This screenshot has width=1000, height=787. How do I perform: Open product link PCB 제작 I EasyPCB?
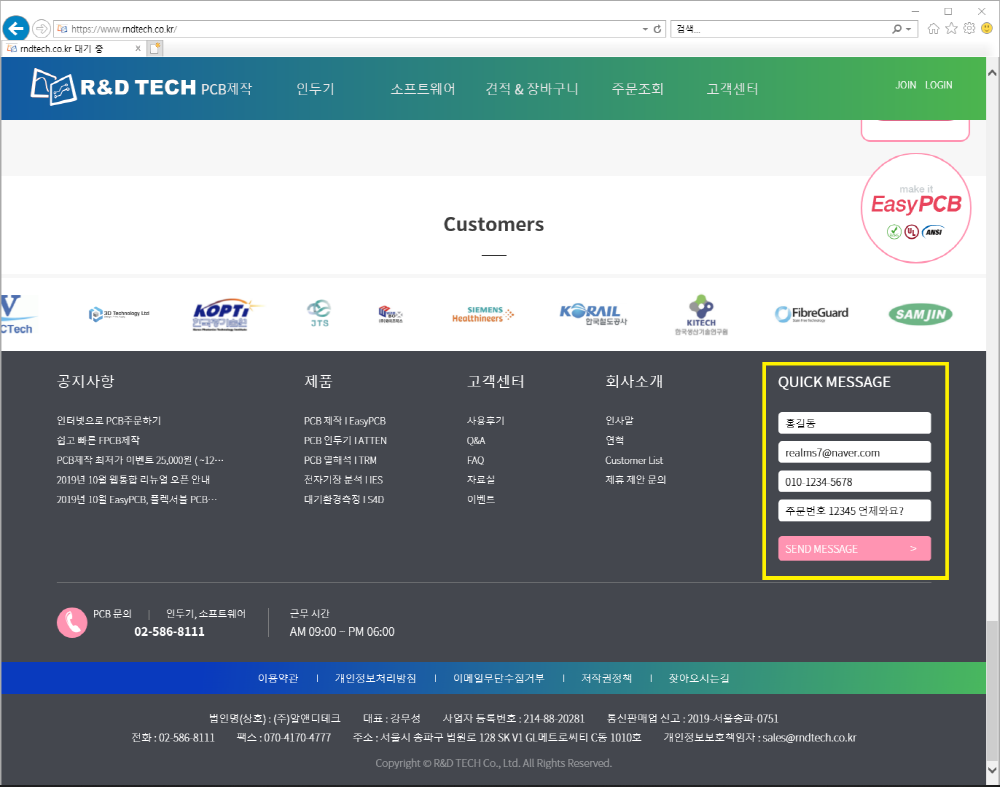(345, 421)
